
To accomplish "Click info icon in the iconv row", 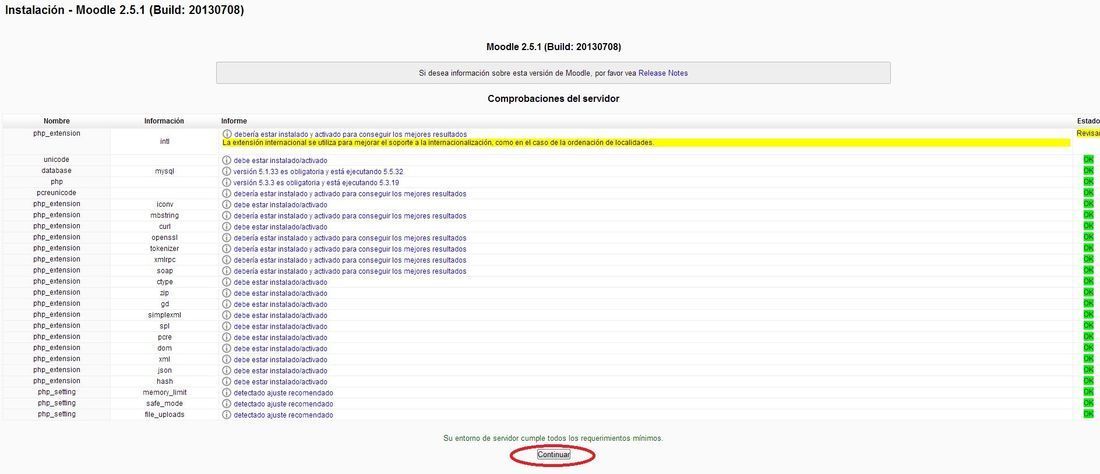I will (227, 205).
